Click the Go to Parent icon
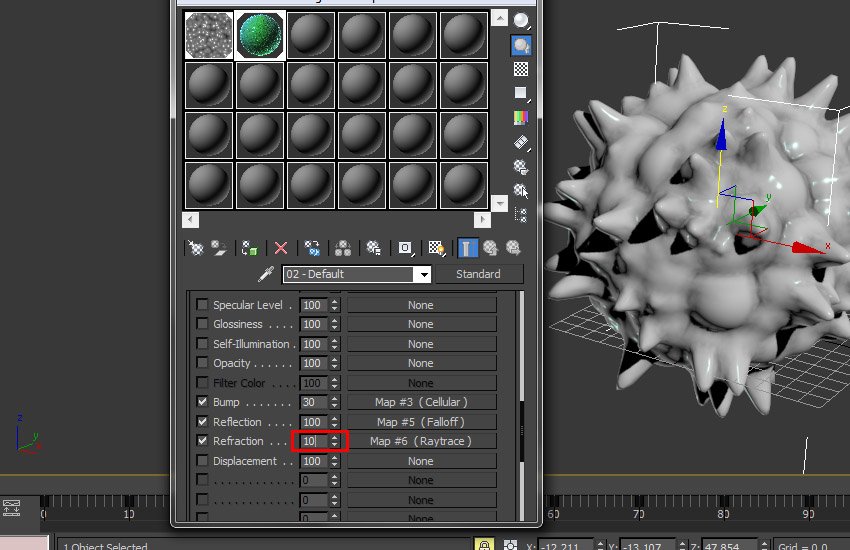 490,248
